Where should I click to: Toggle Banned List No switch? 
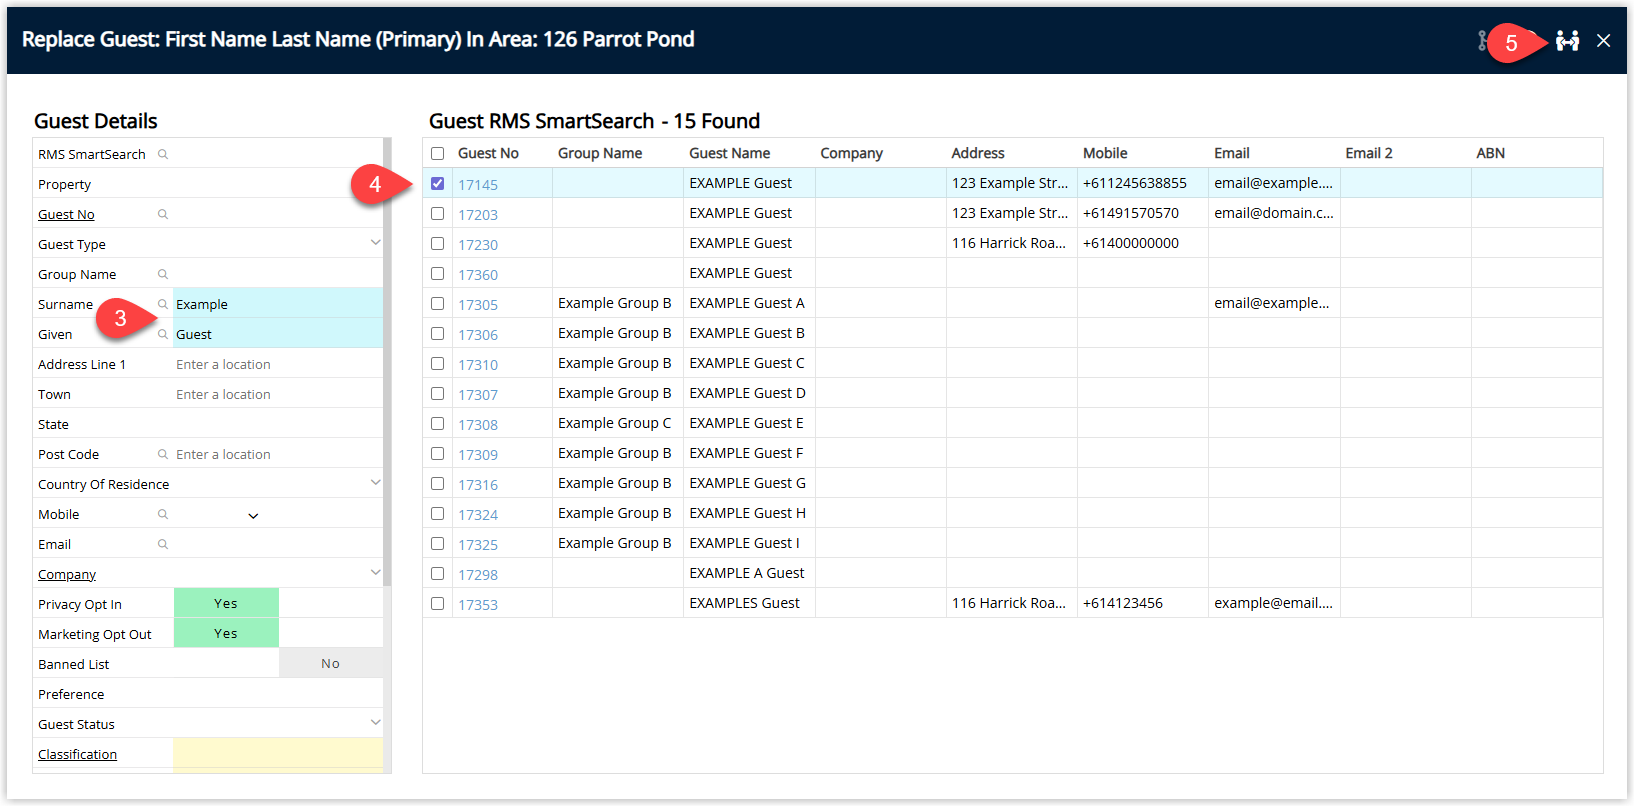coord(331,663)
